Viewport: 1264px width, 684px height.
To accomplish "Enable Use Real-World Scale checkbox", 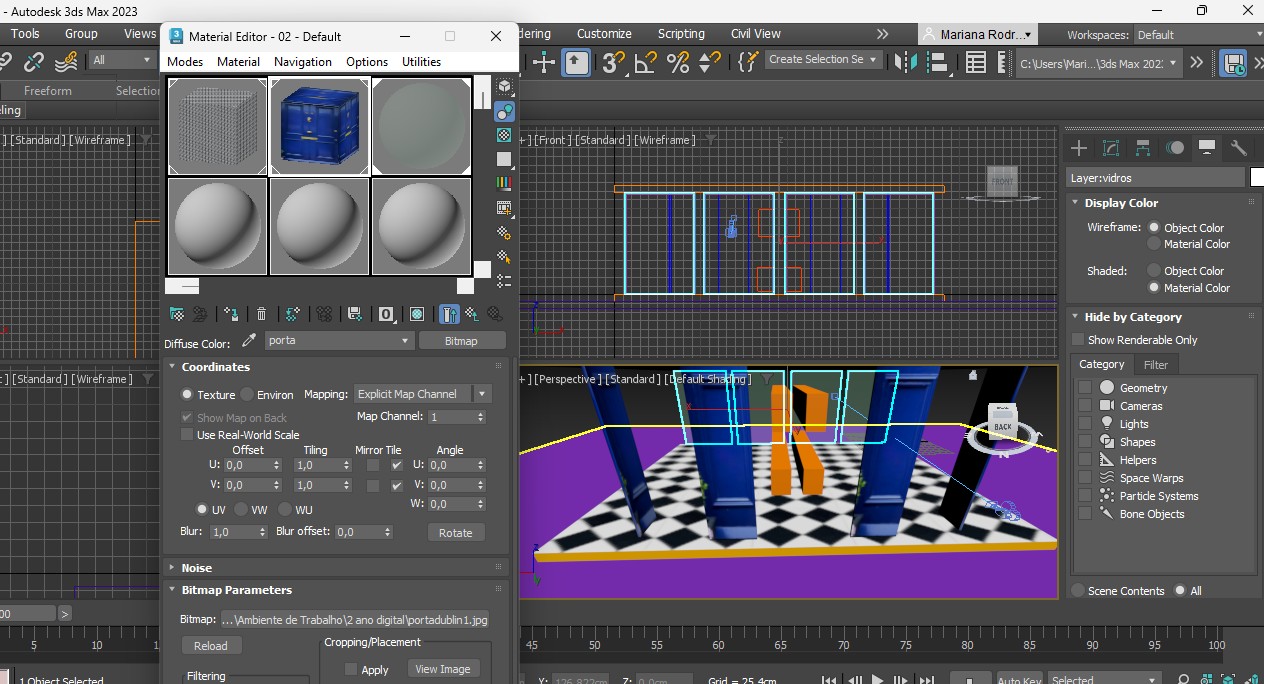I will coord(187,435).
